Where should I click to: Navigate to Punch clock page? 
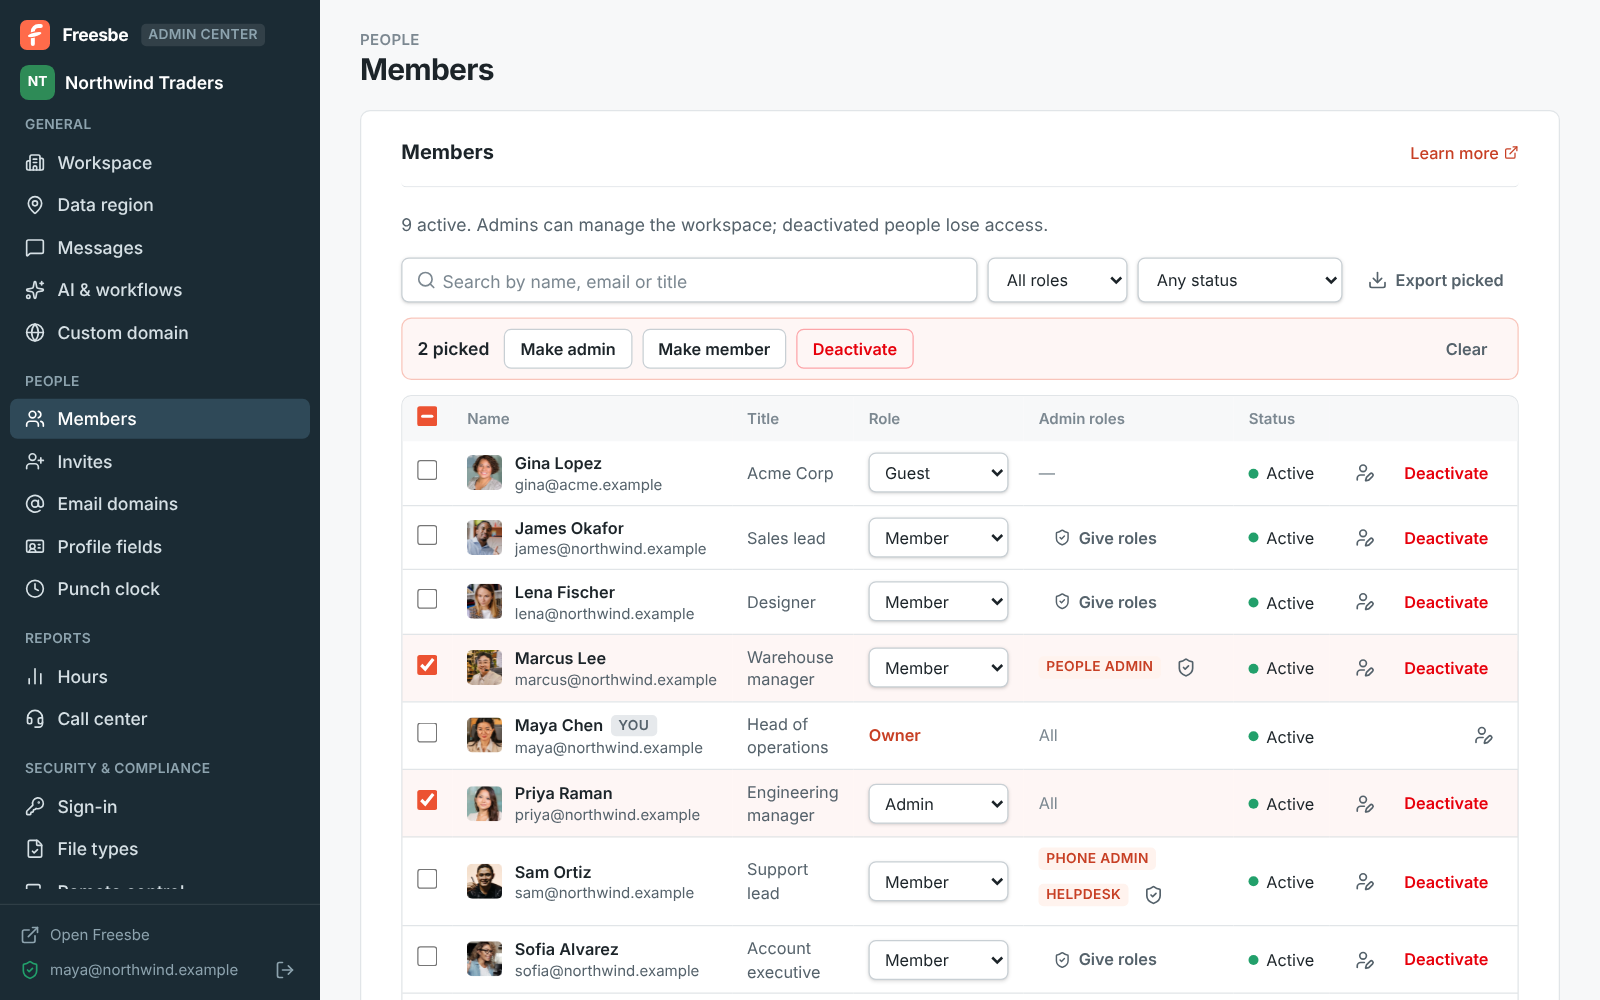160,589
